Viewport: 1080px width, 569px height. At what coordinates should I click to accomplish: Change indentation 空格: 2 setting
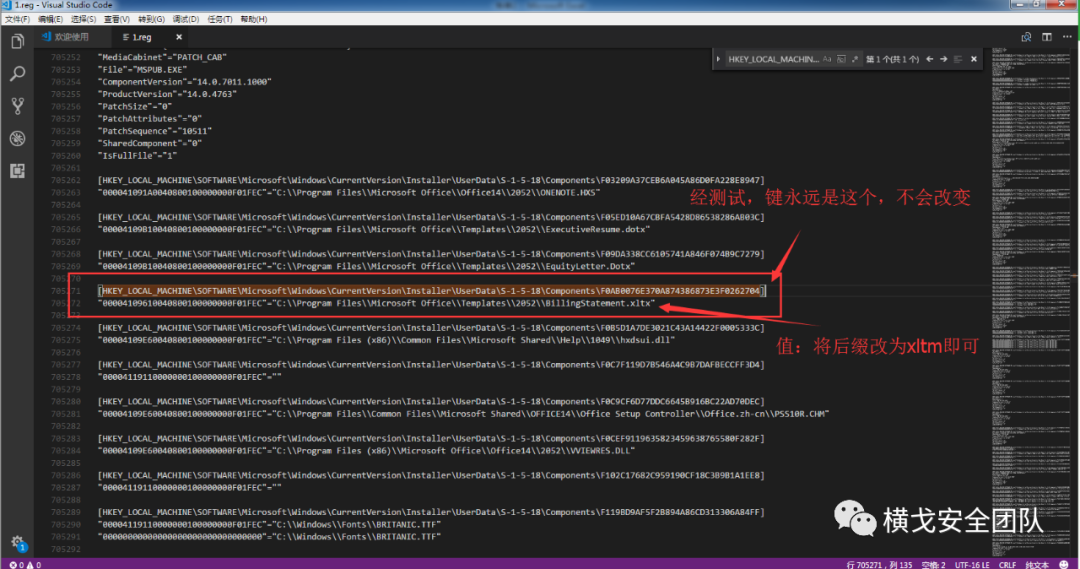pos(933,564)
